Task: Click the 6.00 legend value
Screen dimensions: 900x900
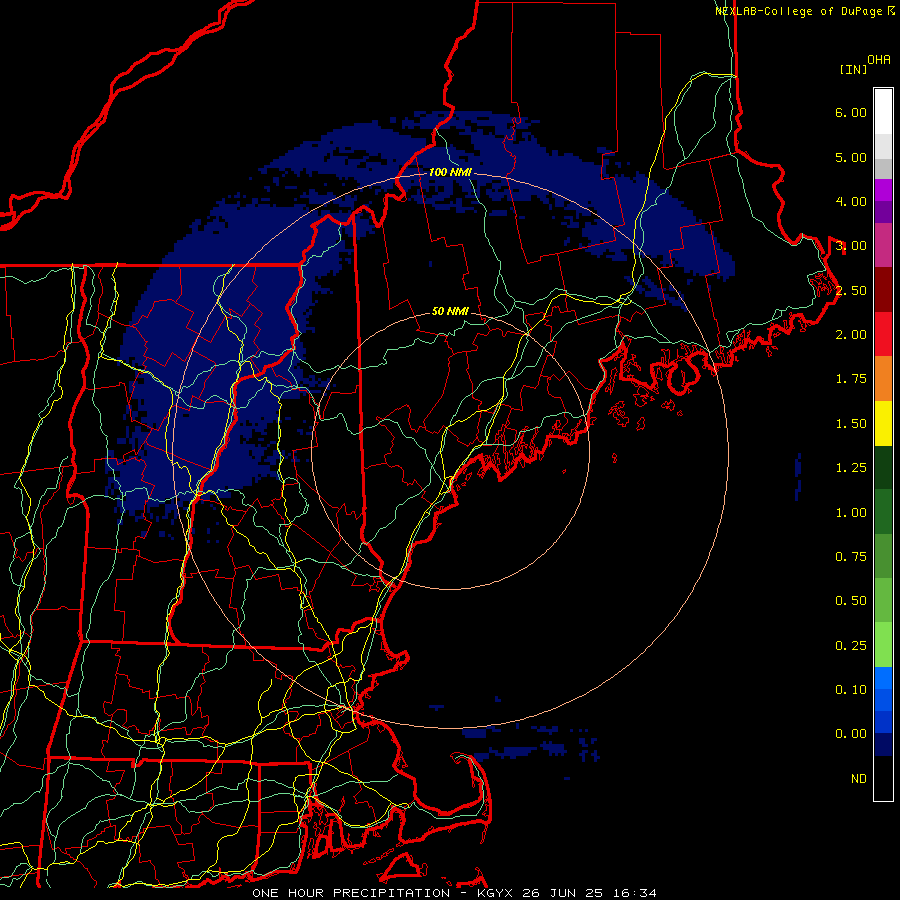Action: click(851, 112)
